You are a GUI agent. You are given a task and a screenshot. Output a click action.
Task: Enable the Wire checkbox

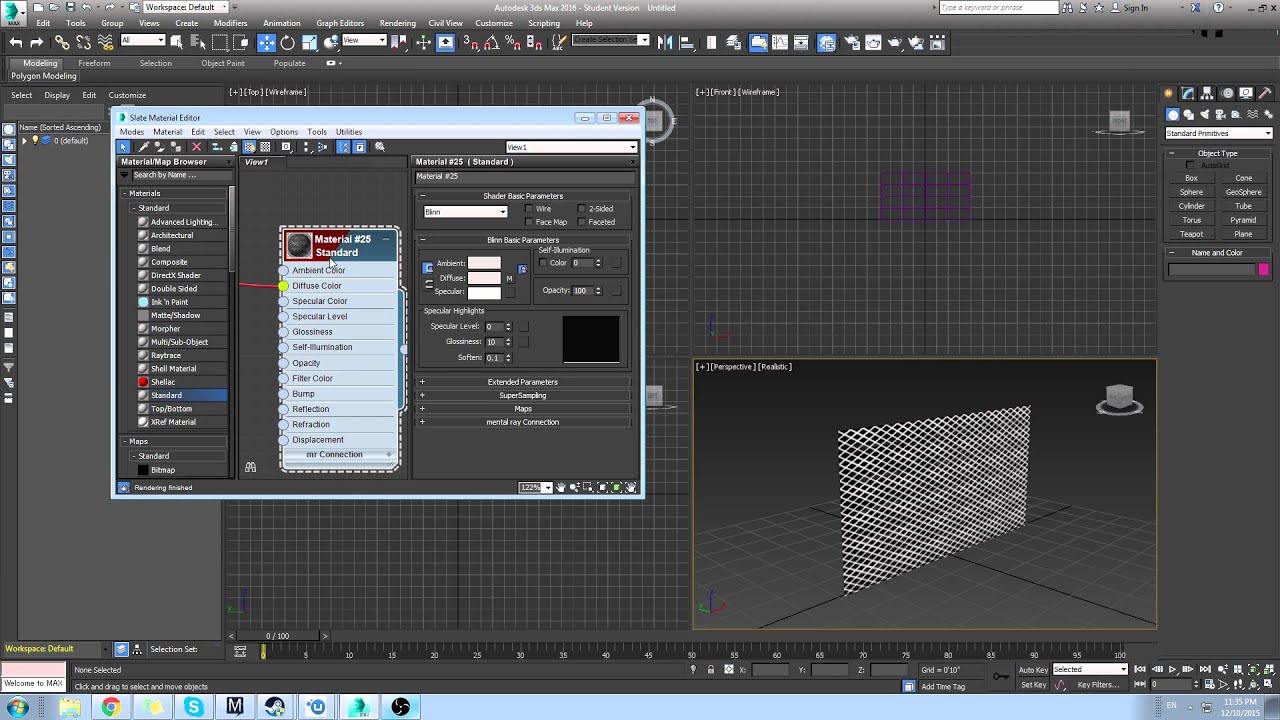coord(530,209)
